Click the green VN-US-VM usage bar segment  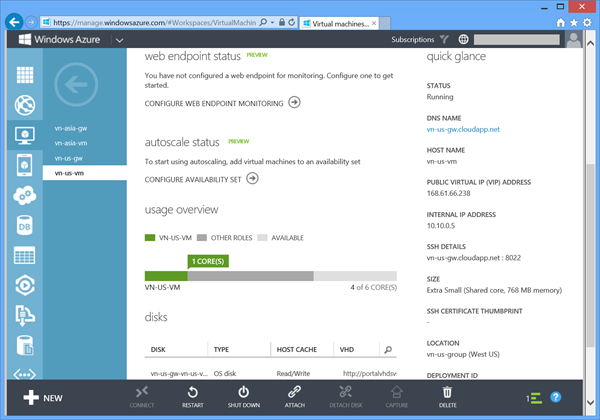coord(166,276)
